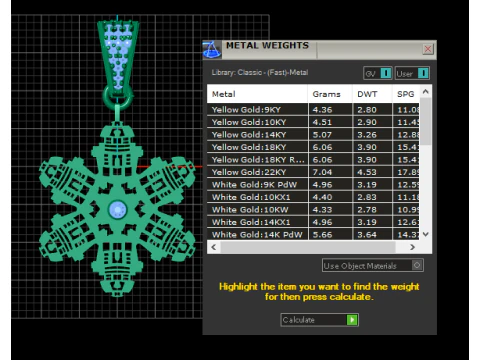Click DWT value 3.64 for 14K PdW
The height and width of the screenshot is (360, 480).
367,235
